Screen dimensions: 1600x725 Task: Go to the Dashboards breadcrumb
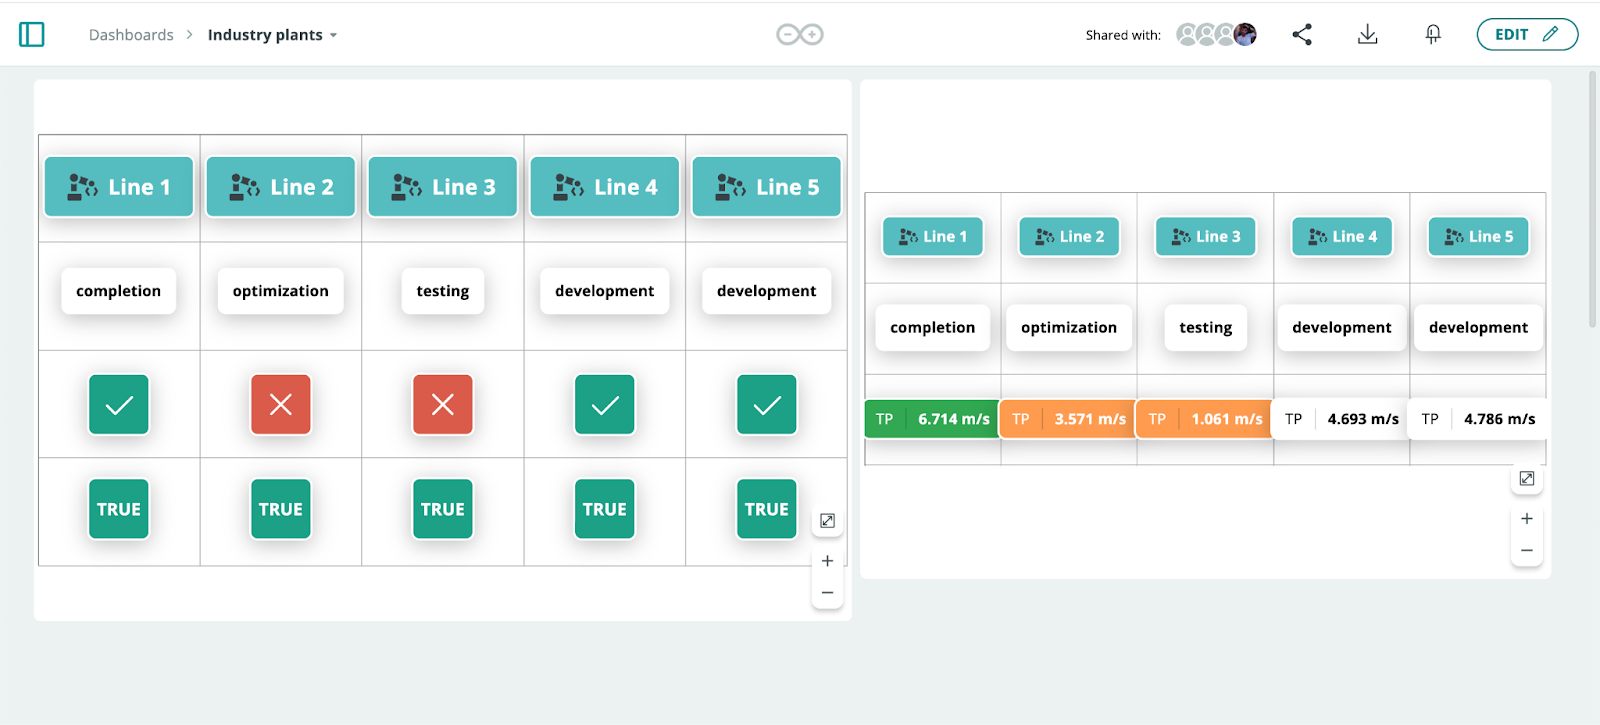pos(131,35)
